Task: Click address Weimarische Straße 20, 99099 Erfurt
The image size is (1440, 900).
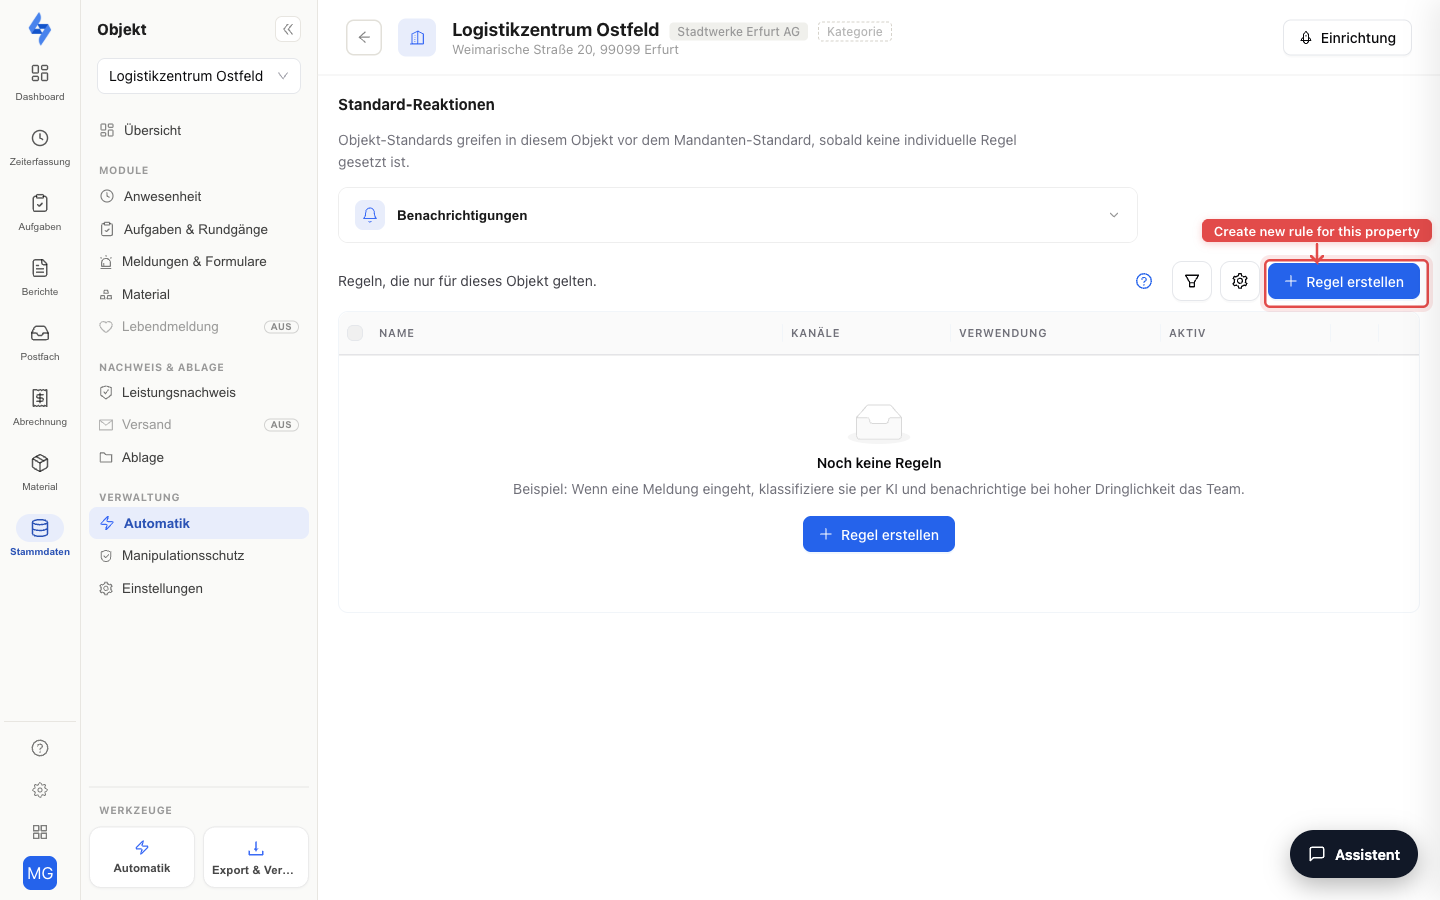Action: 565,49
